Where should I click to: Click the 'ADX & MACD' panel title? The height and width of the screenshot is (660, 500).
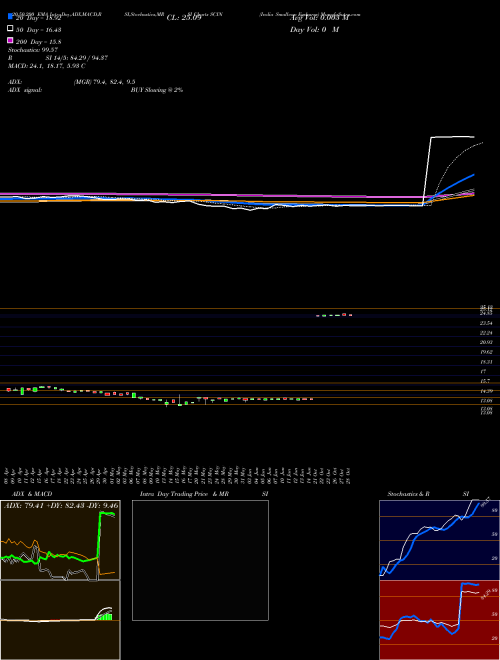coord(32,494)
